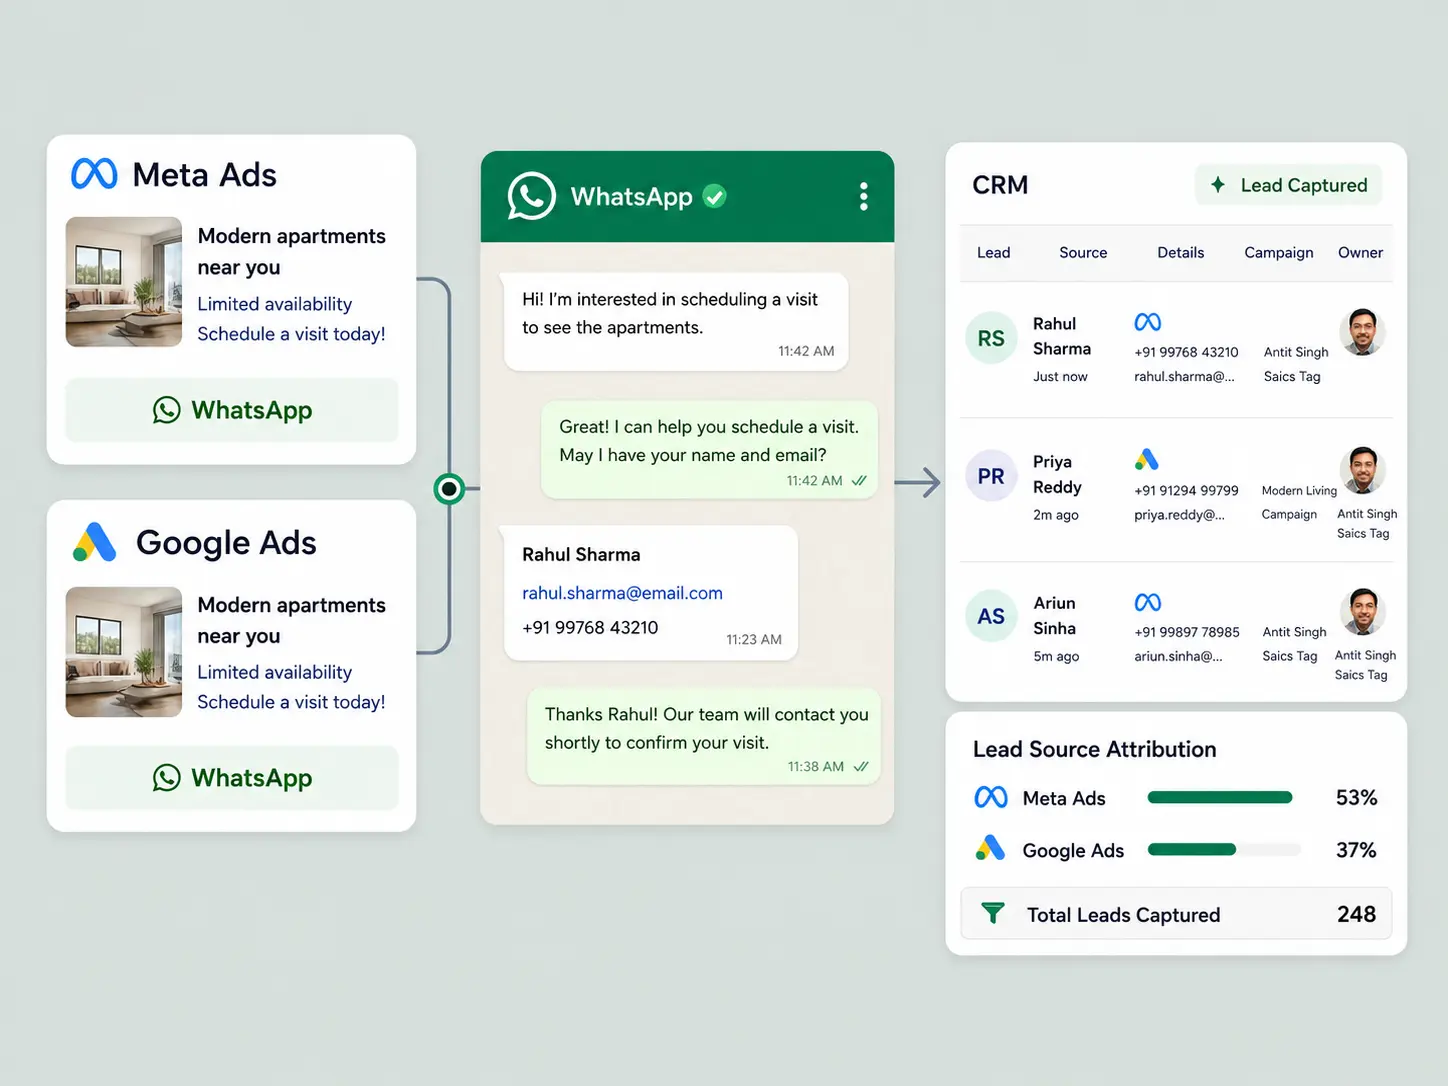Click the apartment thumbnail in Google Ads card
This screenshot has width=1448, height=1086.
(x=124, y=652)
